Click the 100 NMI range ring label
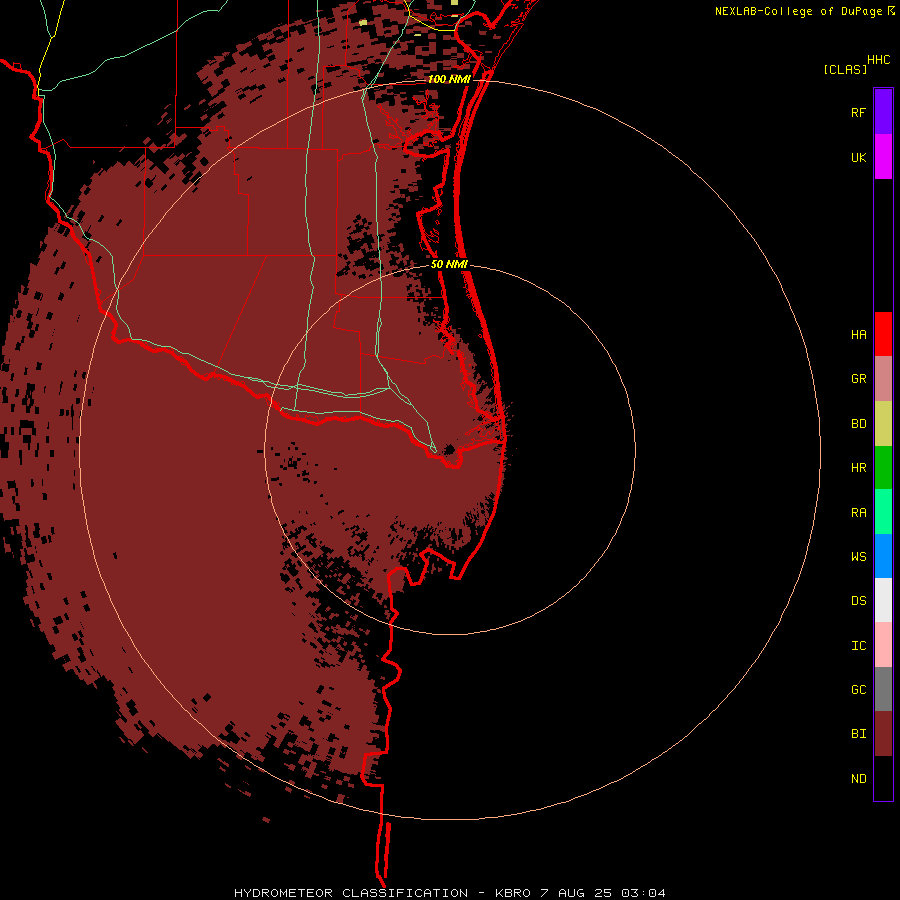The image size is (900, 900). pyautogui.click(x=449, y=79)
